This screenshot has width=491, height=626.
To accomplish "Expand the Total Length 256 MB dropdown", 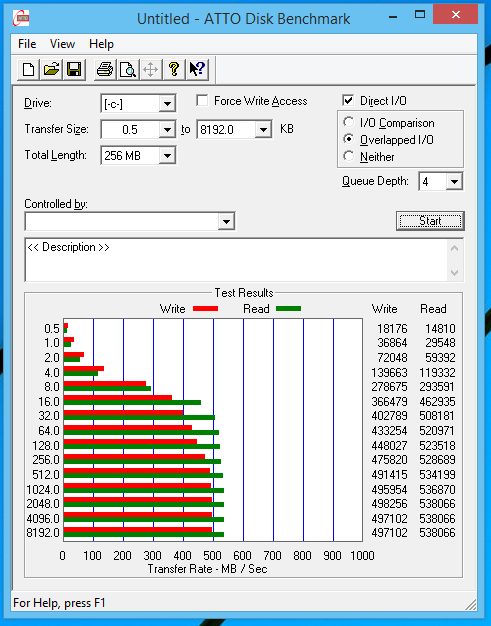I will (167, 155).
